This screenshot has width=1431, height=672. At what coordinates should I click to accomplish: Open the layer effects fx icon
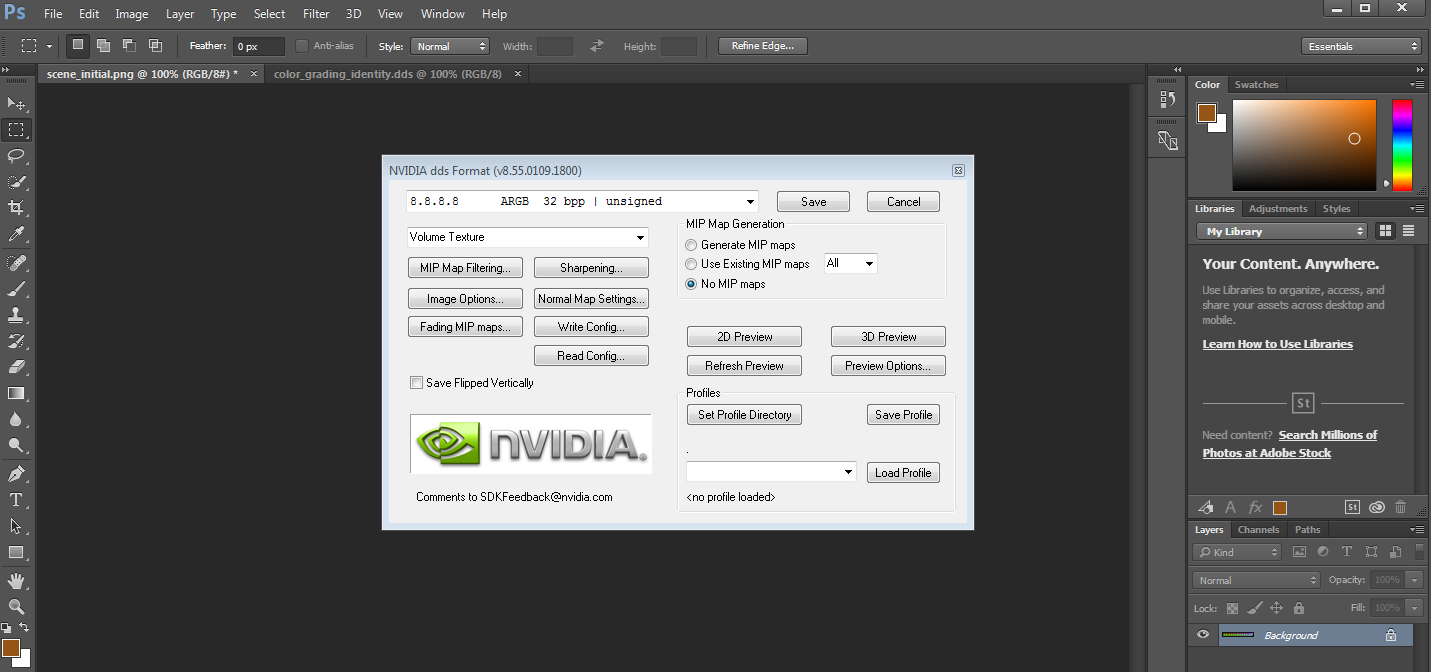point(1255,507)
